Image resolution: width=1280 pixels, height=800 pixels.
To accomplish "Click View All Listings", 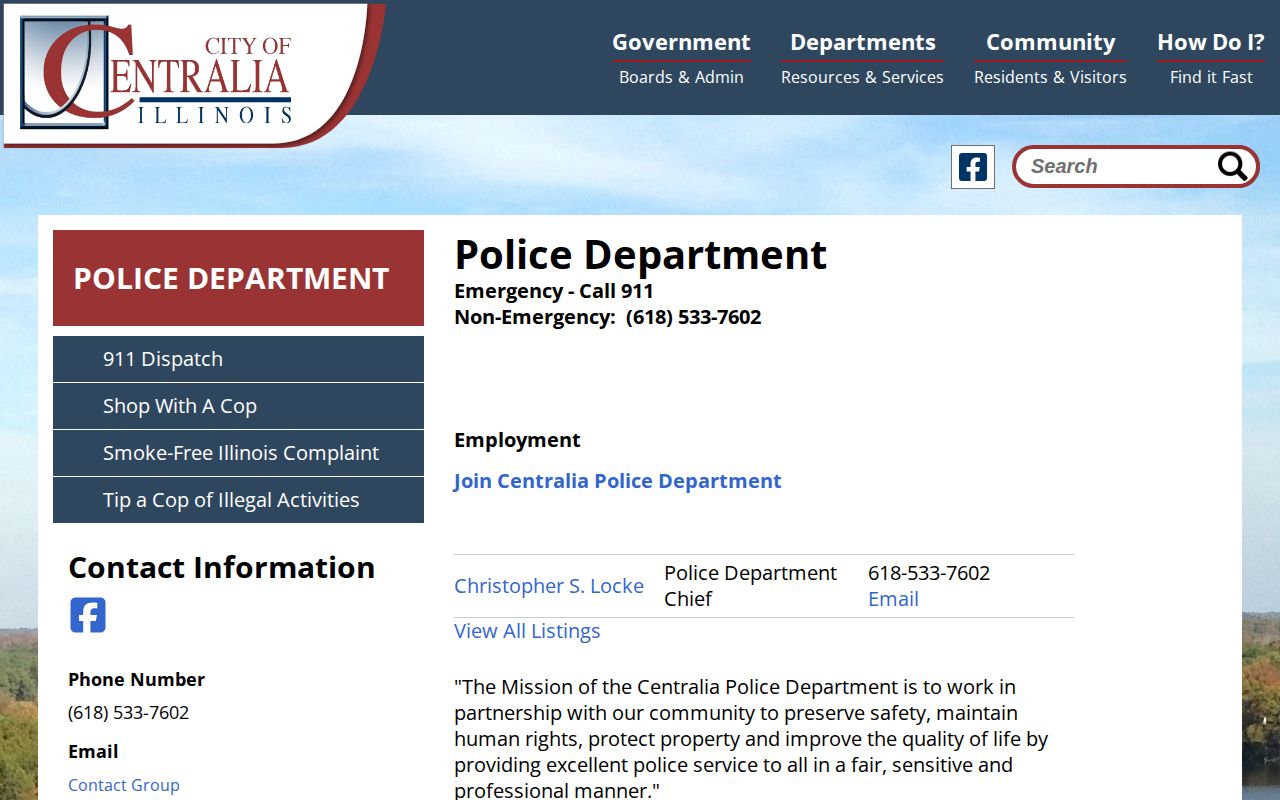I will (x=527, y=631).
